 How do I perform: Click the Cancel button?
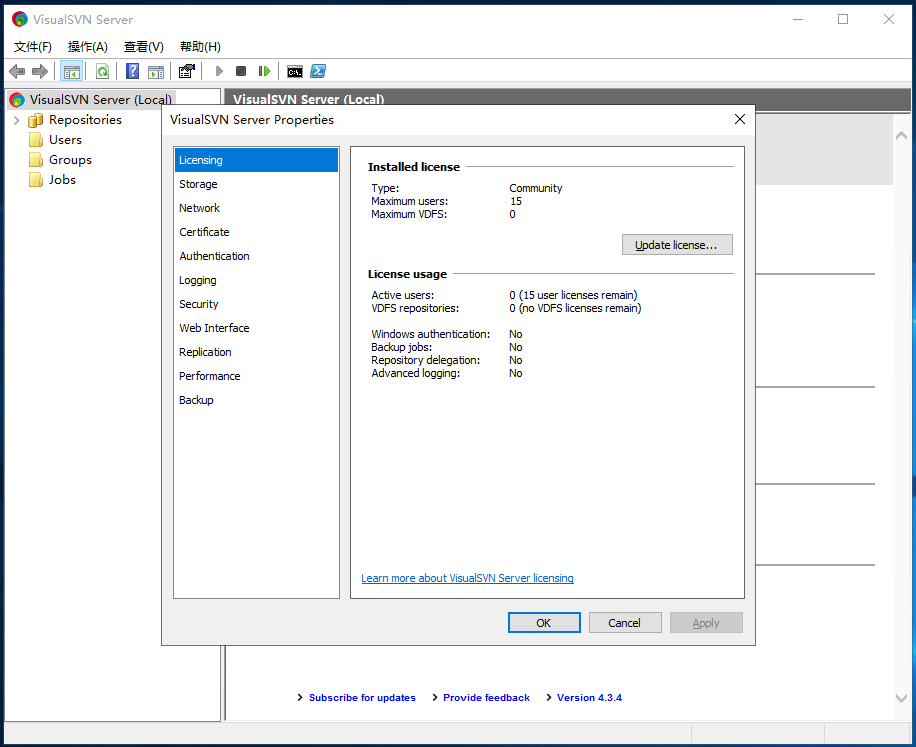click(624, 623)
